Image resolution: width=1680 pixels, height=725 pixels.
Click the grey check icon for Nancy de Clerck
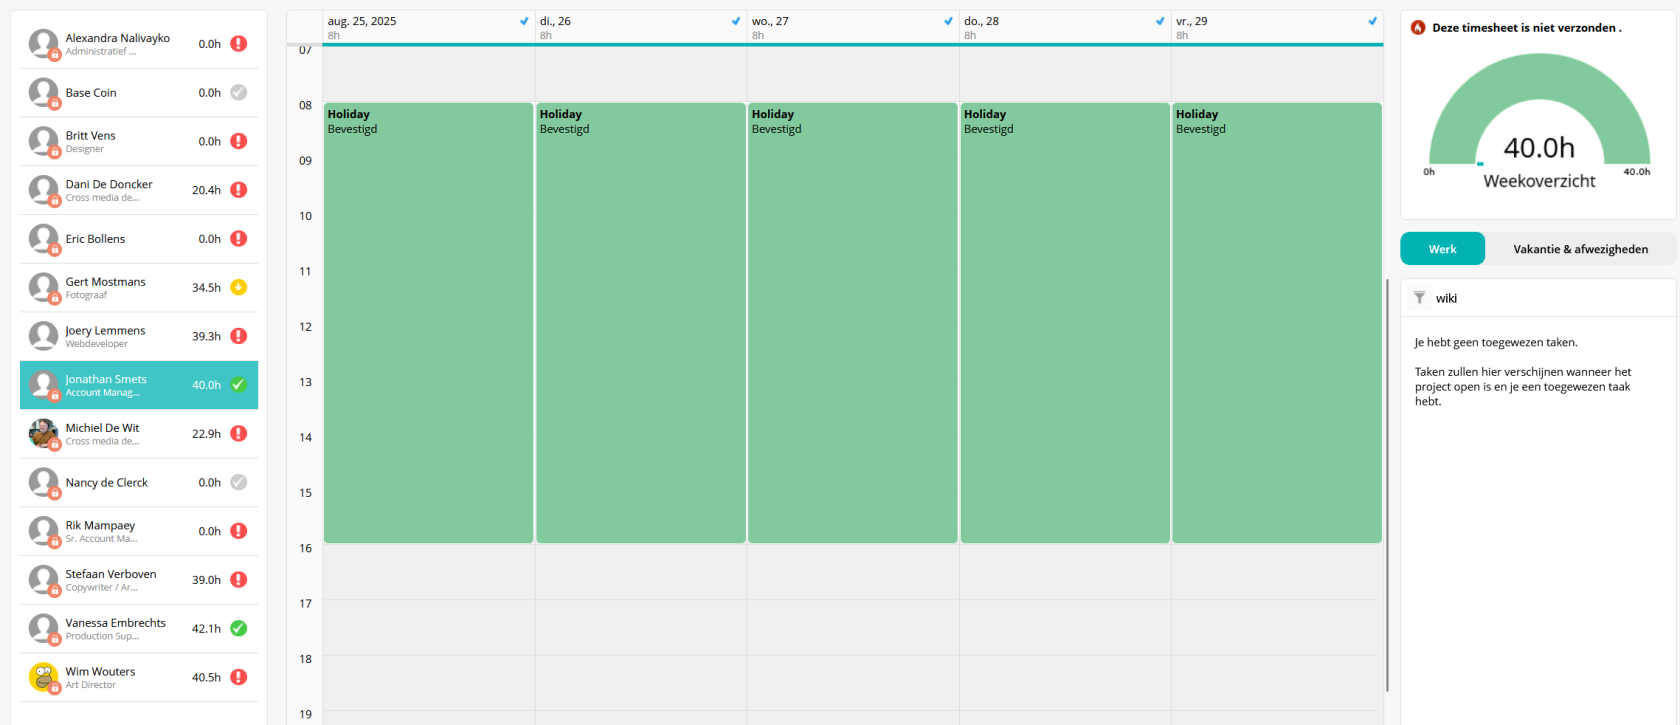(238, 482)
